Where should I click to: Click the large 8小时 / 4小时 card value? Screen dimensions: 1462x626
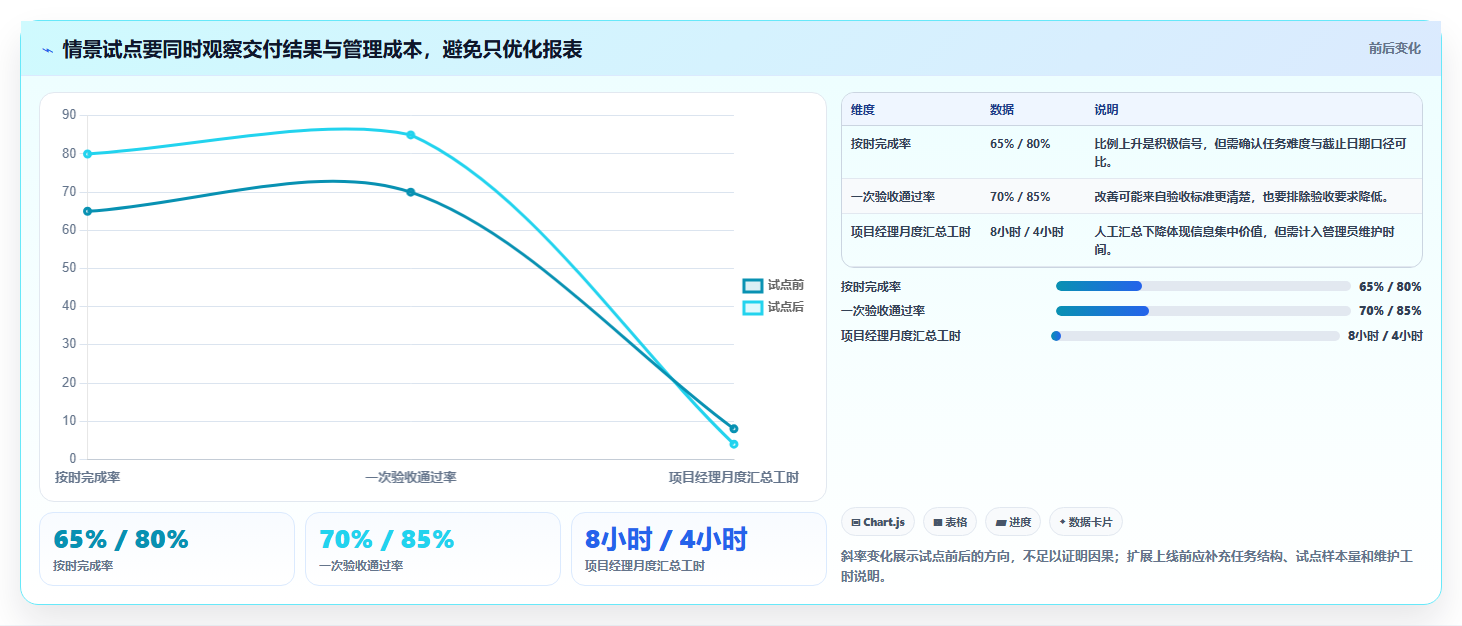[x=666, y=540]
